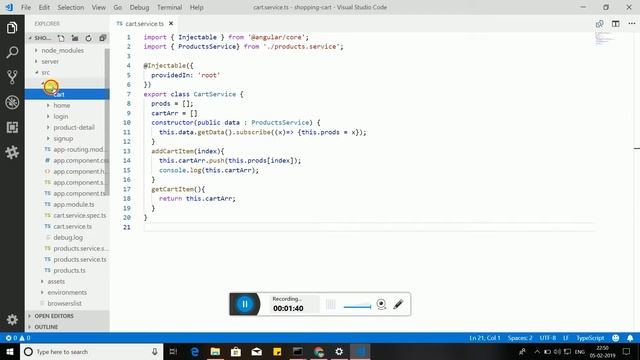
Task: Open the Debug view in activity bar
Action: pos(12,102)
